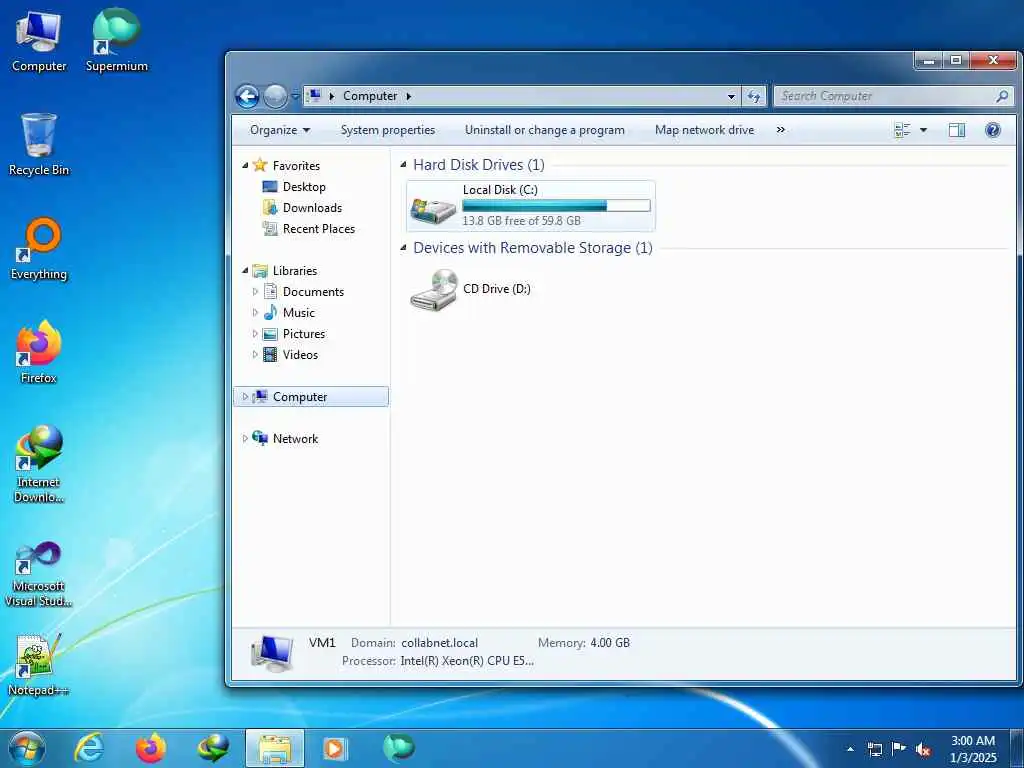
Task: Click the search magnifier icon
Action: [x=1002, y=96]
